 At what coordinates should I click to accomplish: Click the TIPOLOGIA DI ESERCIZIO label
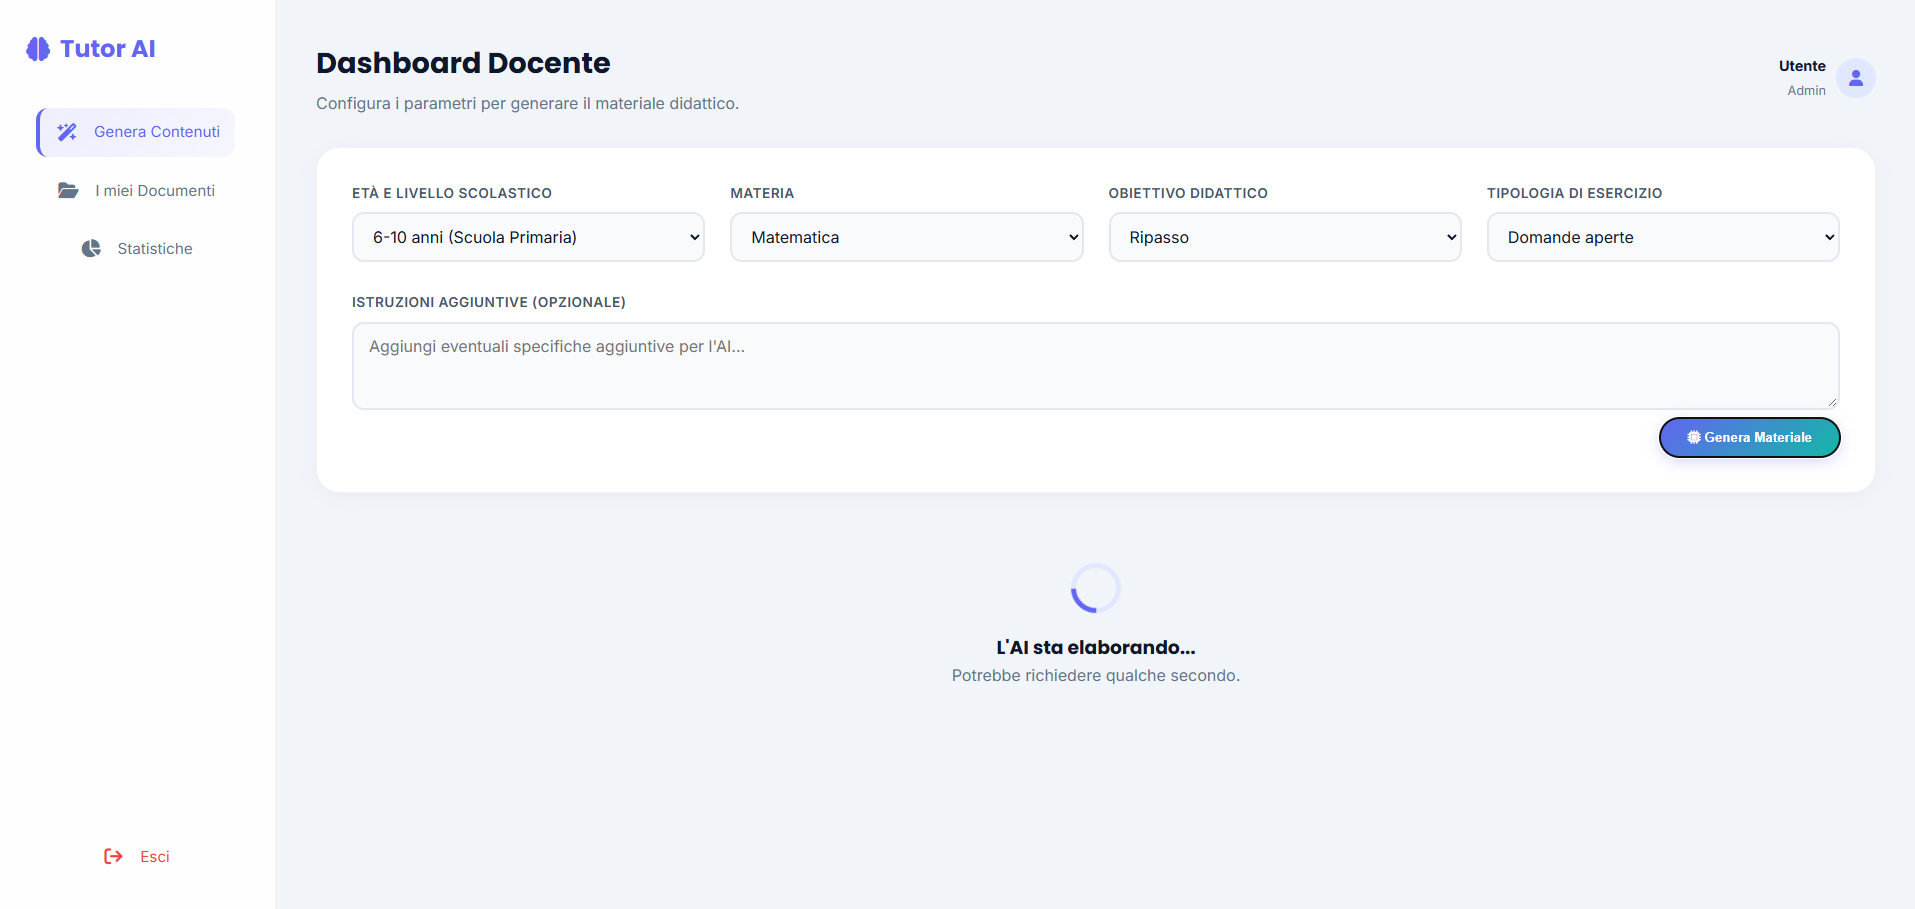point(1574,193)
